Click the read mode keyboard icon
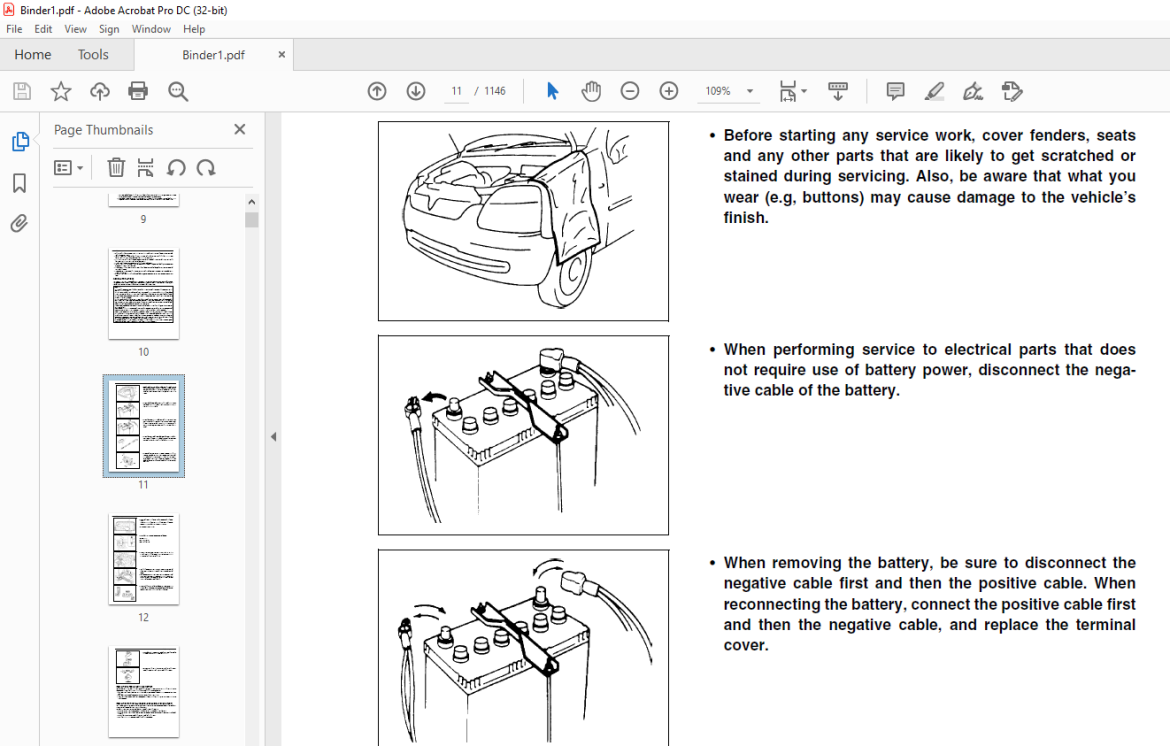This screenshot has height=746, width=1170. (838, 91)
